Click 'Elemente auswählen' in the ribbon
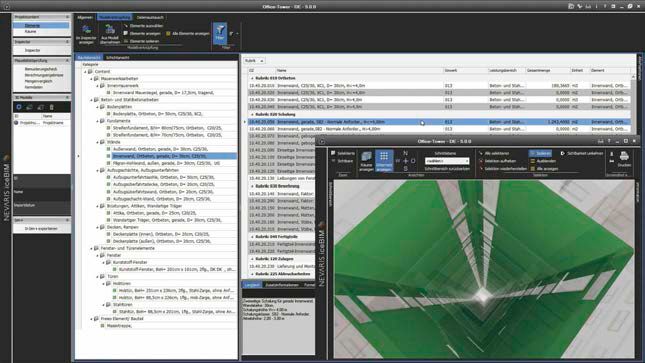The image size is (645, 363). [x=144, y=26]
